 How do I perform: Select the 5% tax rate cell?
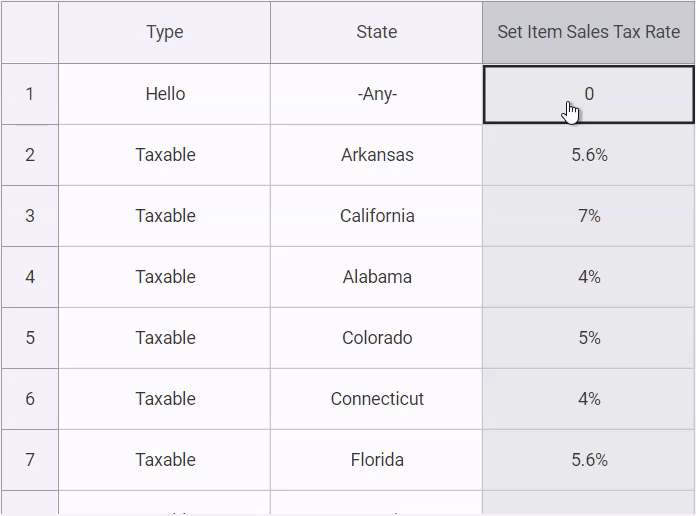pos(588,338)
